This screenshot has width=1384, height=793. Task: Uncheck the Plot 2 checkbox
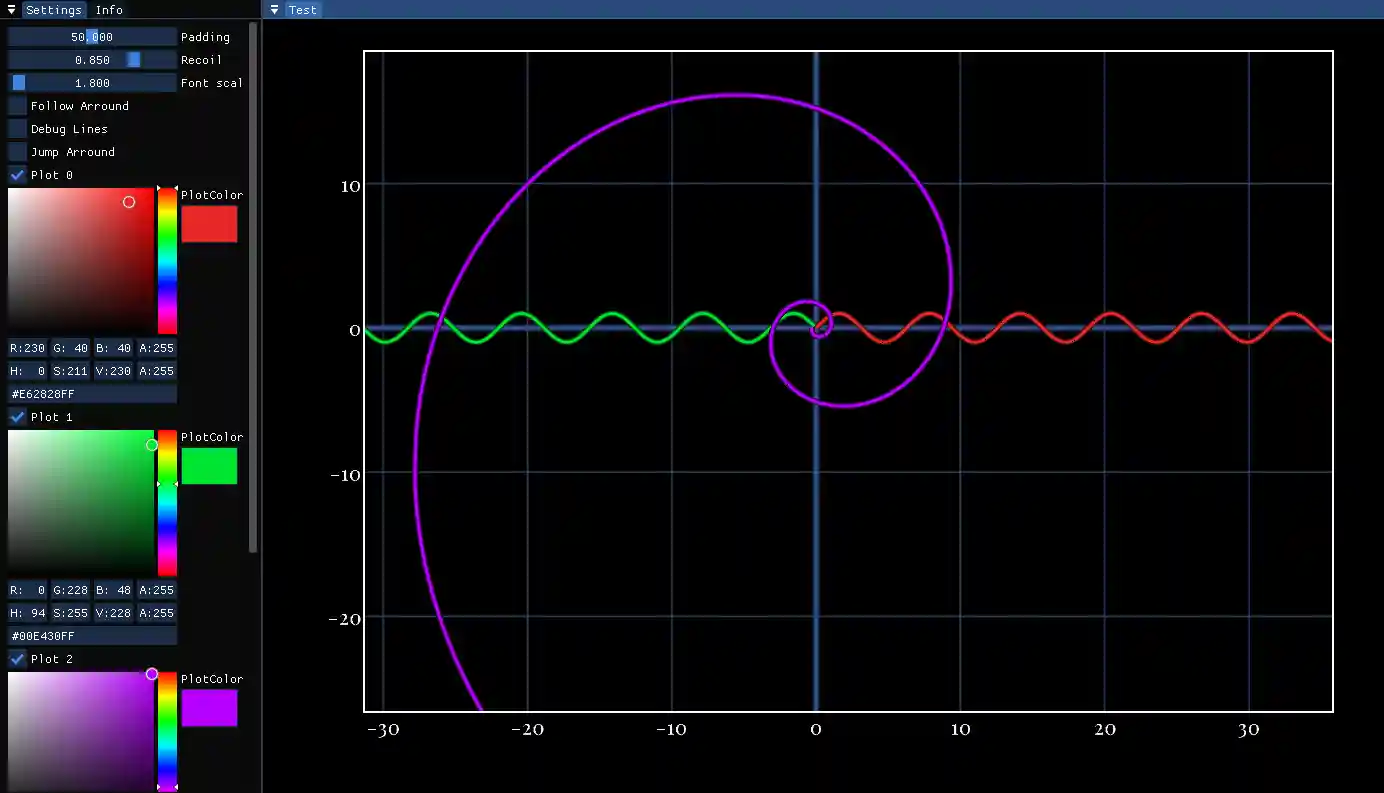click(x=16, y=658)
